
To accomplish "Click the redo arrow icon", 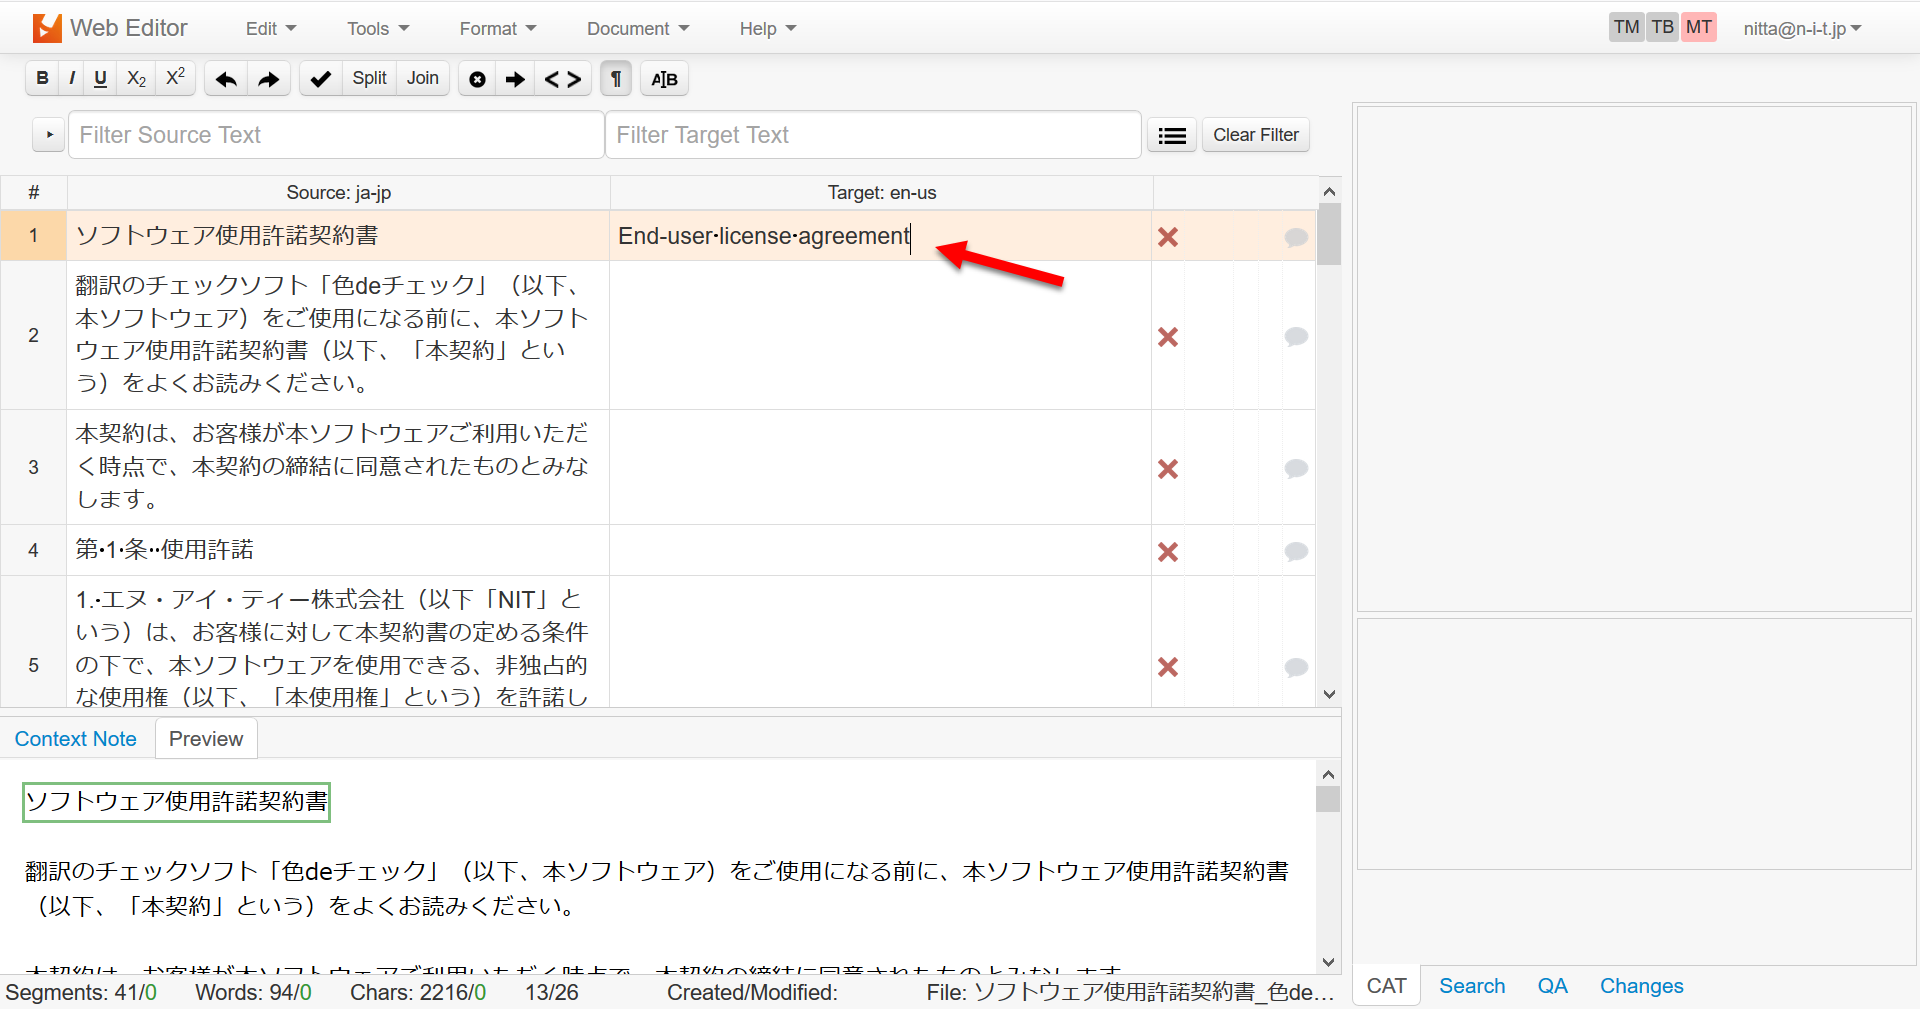I will click(x=268, y=79).
